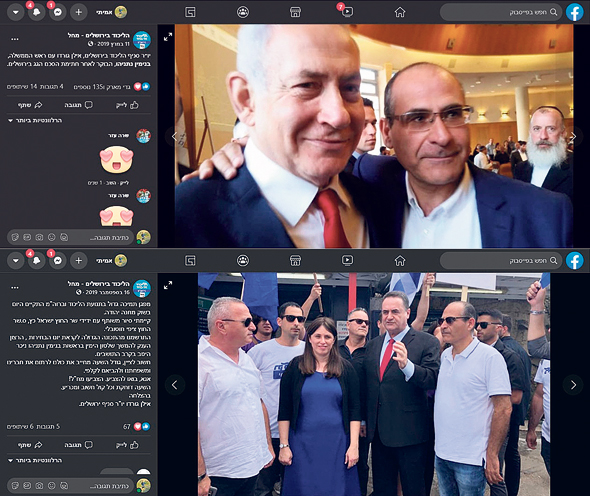This screenshot has width=590, height=496.
Task: Go to previous photo from group photo
Action: (x=175, y=385)
